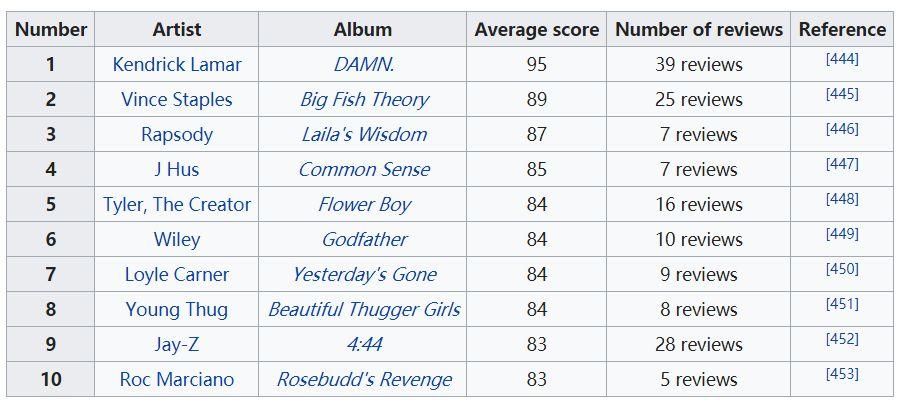Open Laila's Wisdom album link
Image resolution: width=906 pixels, height=406 pixels.
[363, 135]
